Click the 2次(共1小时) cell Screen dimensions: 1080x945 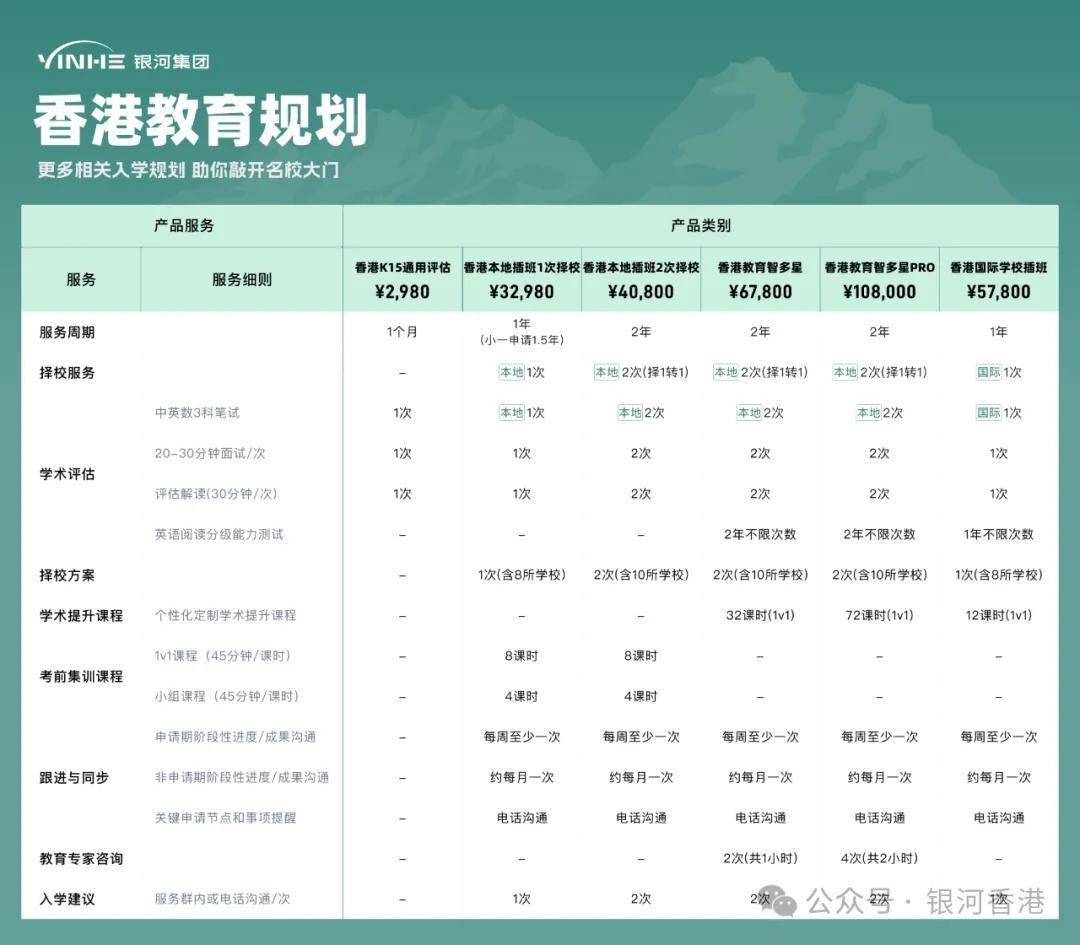pyautogui.click(x=760, y=858)
